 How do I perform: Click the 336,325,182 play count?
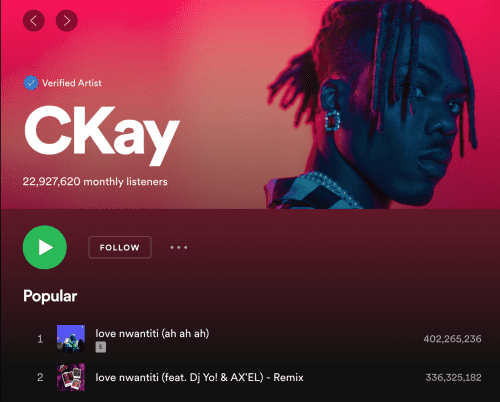click(453, 377)
